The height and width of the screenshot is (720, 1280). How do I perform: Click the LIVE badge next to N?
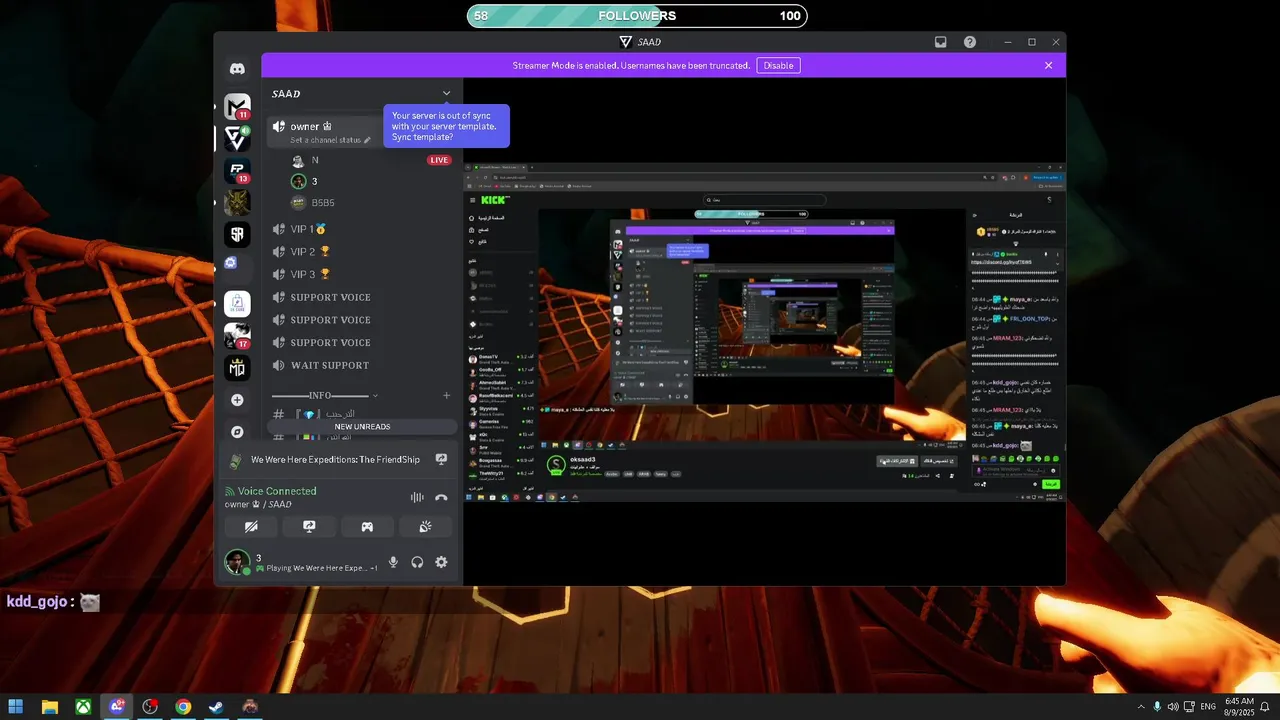point(439,160)
